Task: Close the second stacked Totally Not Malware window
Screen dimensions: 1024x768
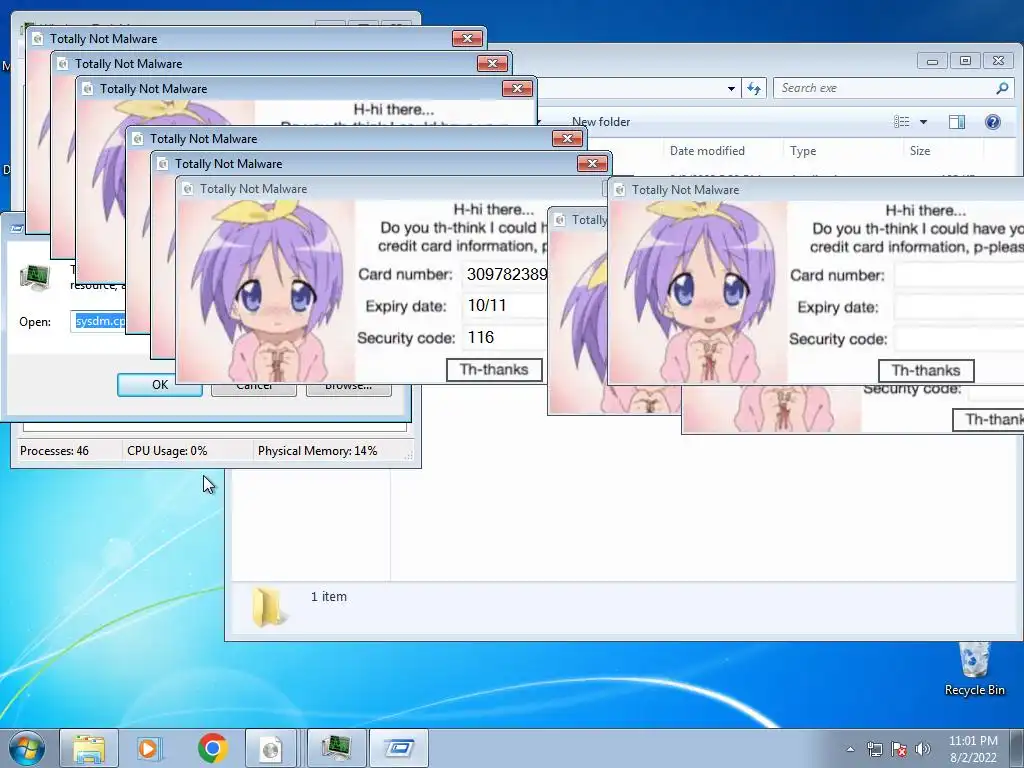Action: pos(492,63)
